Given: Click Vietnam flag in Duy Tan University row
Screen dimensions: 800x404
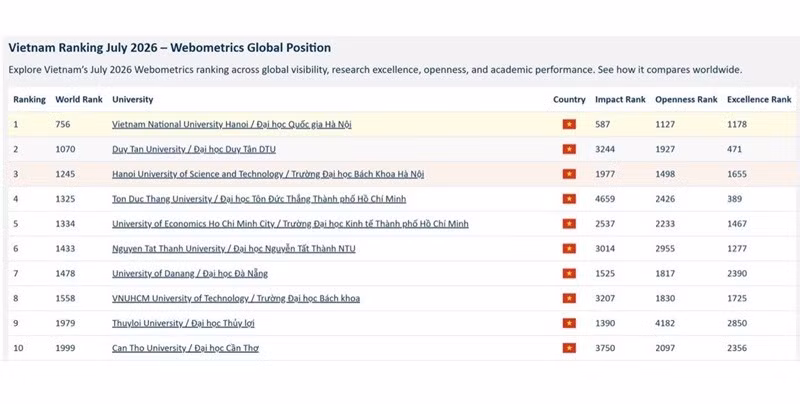Looking at the screenshot, I should point(569,149).
